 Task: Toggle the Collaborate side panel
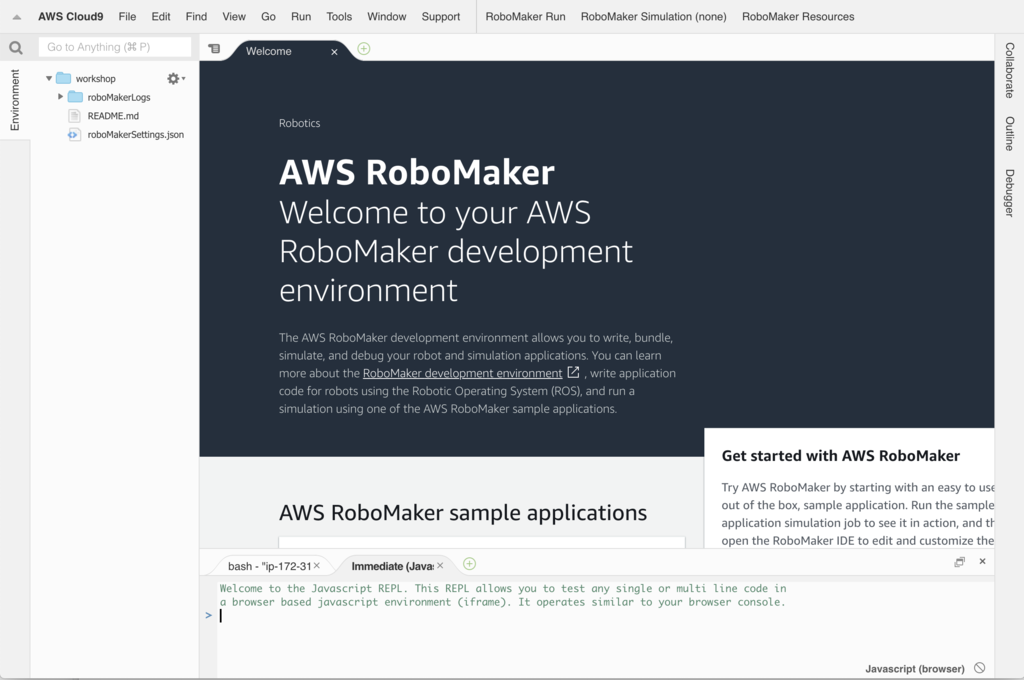tap(1010, 71)
